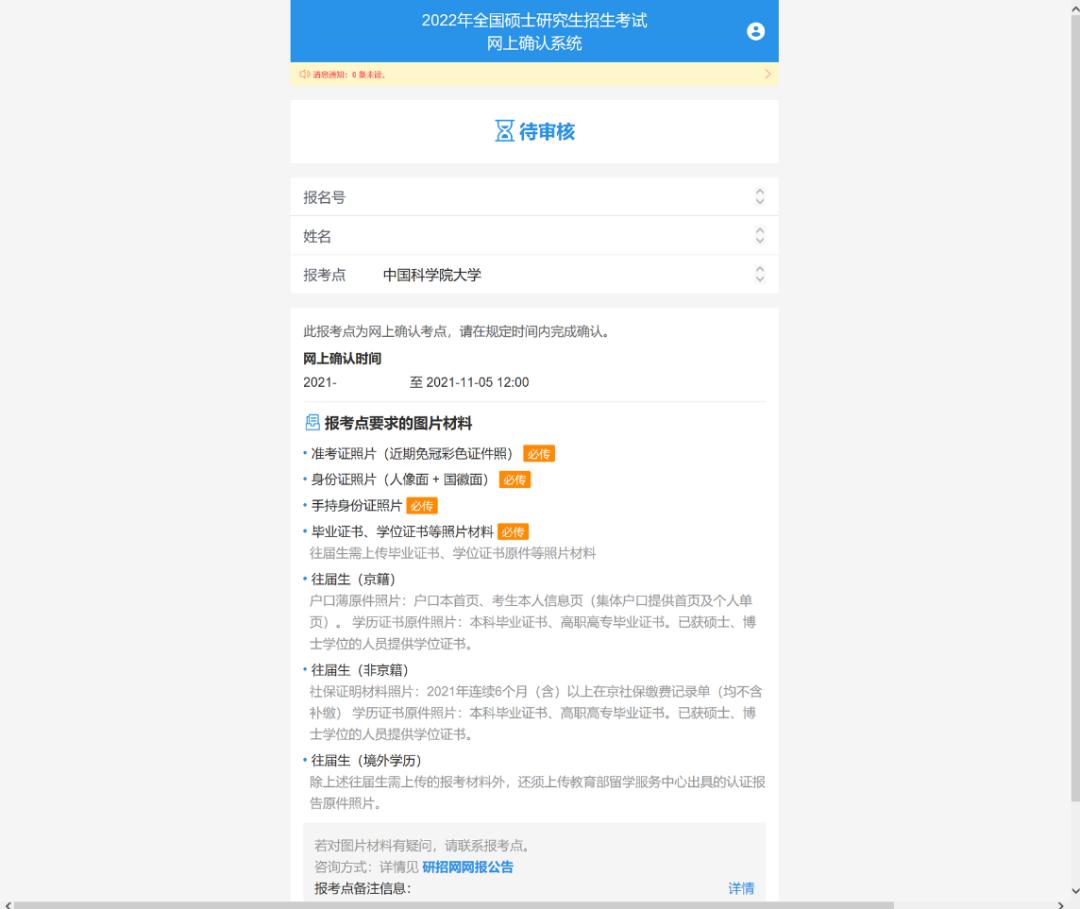Click the horizontal scrollbar thumb
Screen dimensions: 1080x909
pyautogui.click(x=453, y=905)
